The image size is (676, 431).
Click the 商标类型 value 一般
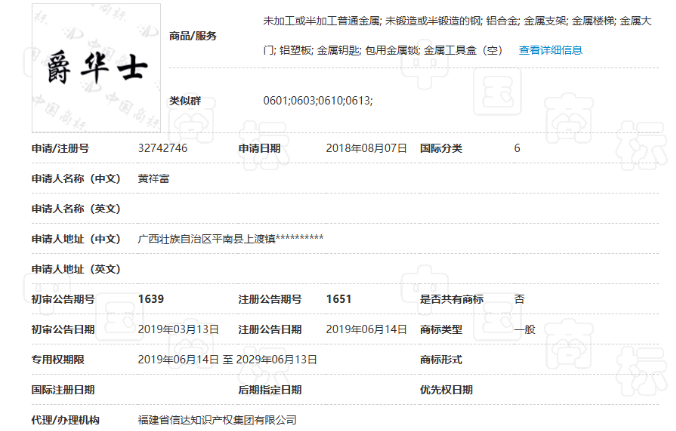pyautogui.click(x=525, y=329)
